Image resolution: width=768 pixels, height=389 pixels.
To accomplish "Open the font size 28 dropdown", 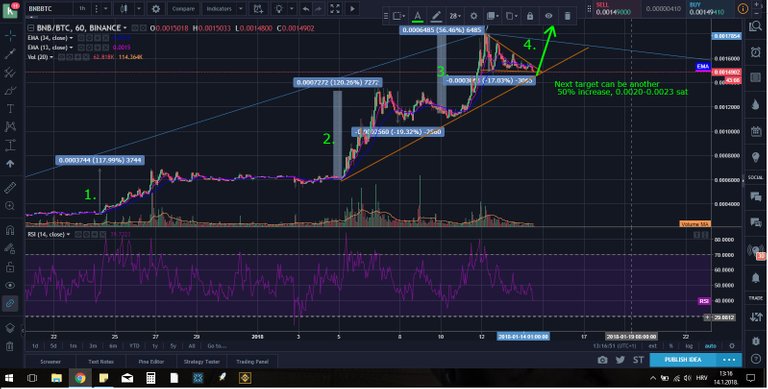I will pos(455,16).
